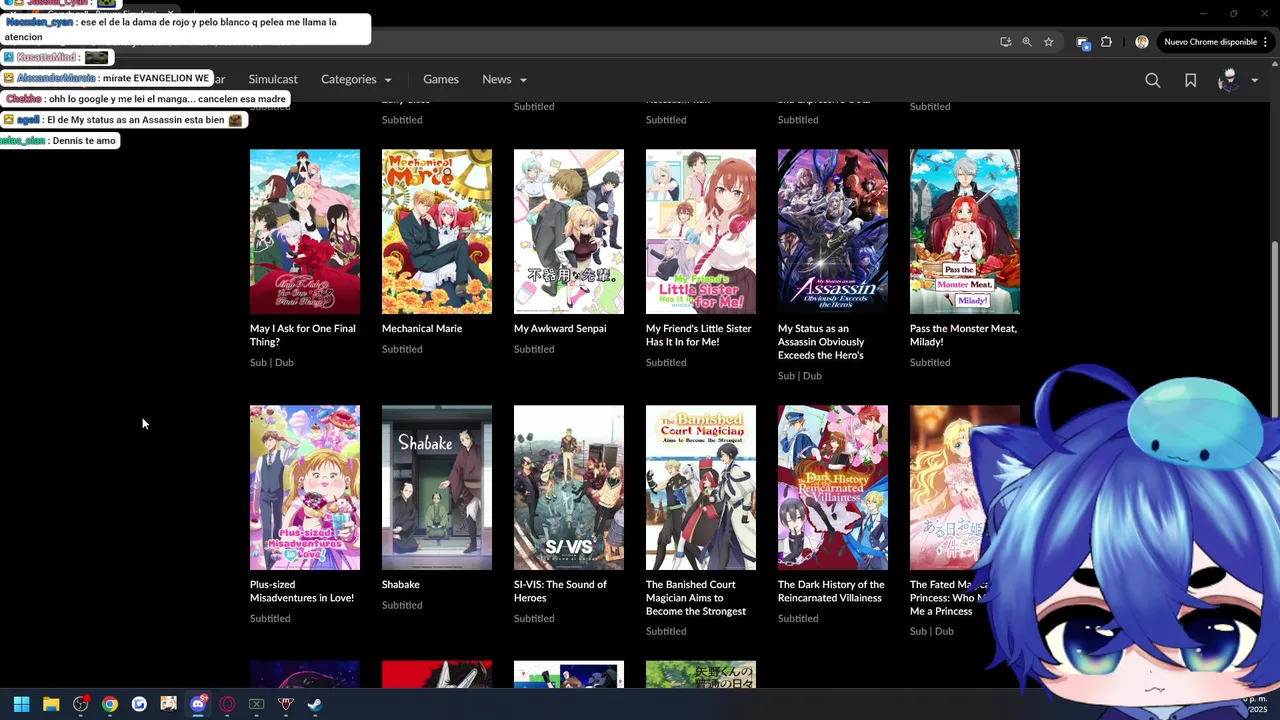
Task: Open Pass the Monster Meat, Milady! poster
Action: [965, 232]
